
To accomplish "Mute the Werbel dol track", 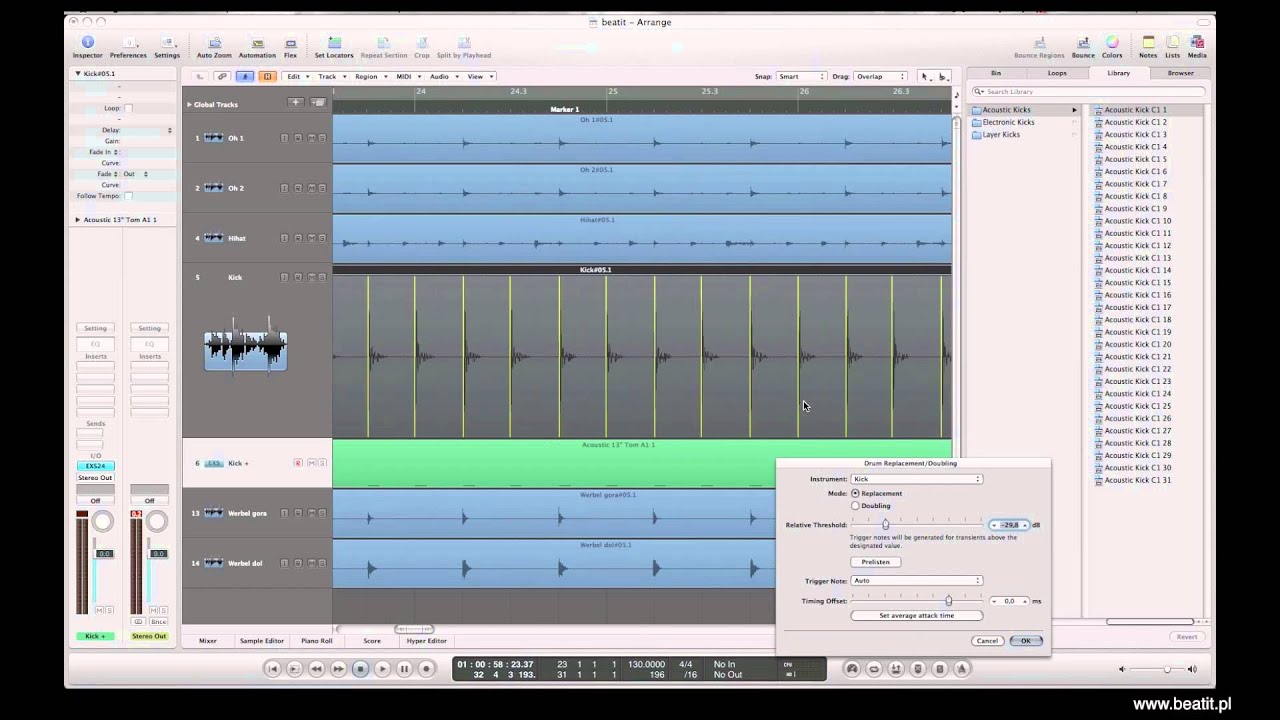I will (x=311, y=563).
